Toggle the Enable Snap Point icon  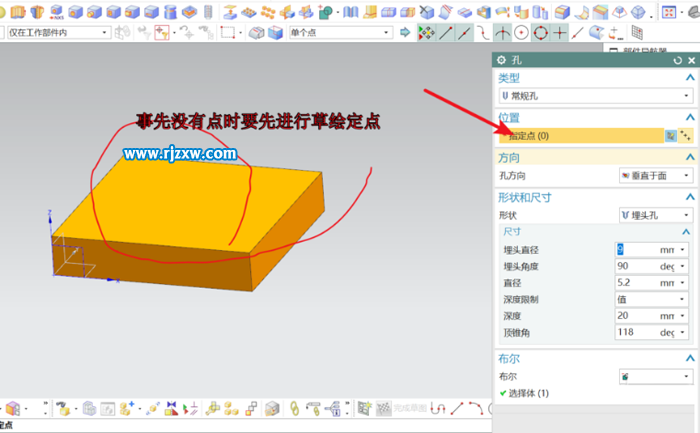[426, 33]
